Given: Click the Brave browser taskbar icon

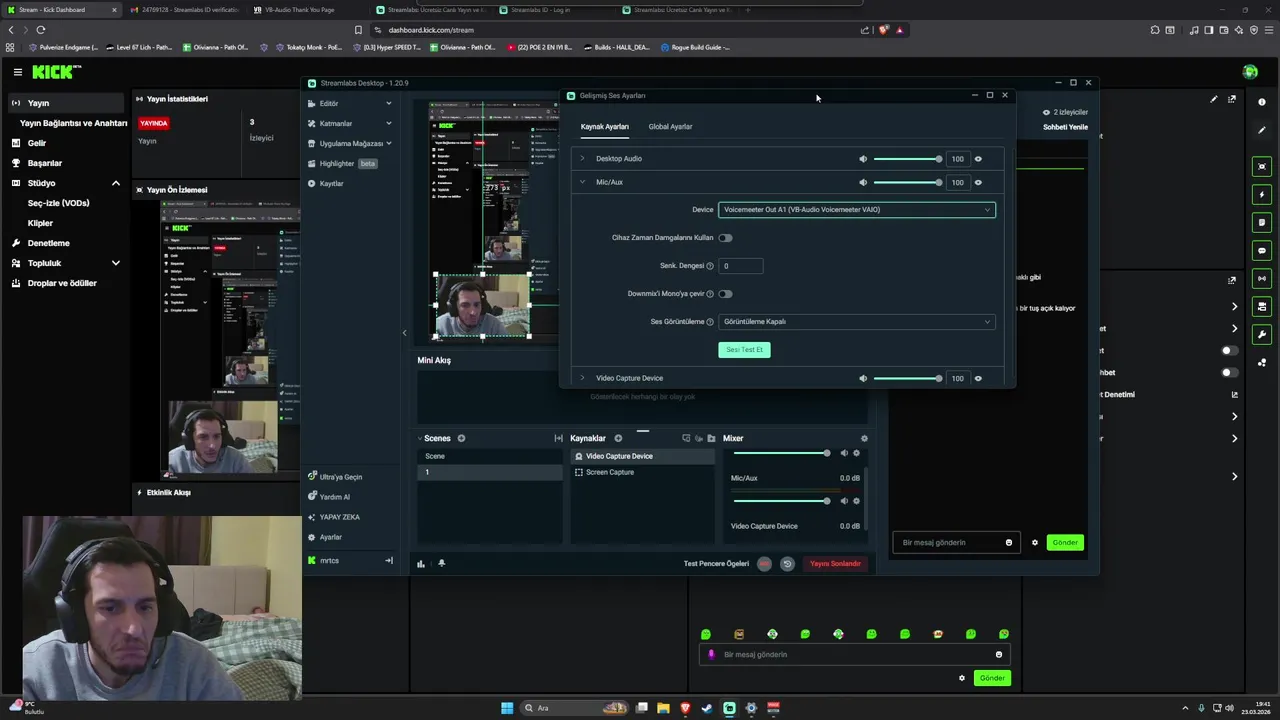Looking at the screenshot, I should point(685,708).
